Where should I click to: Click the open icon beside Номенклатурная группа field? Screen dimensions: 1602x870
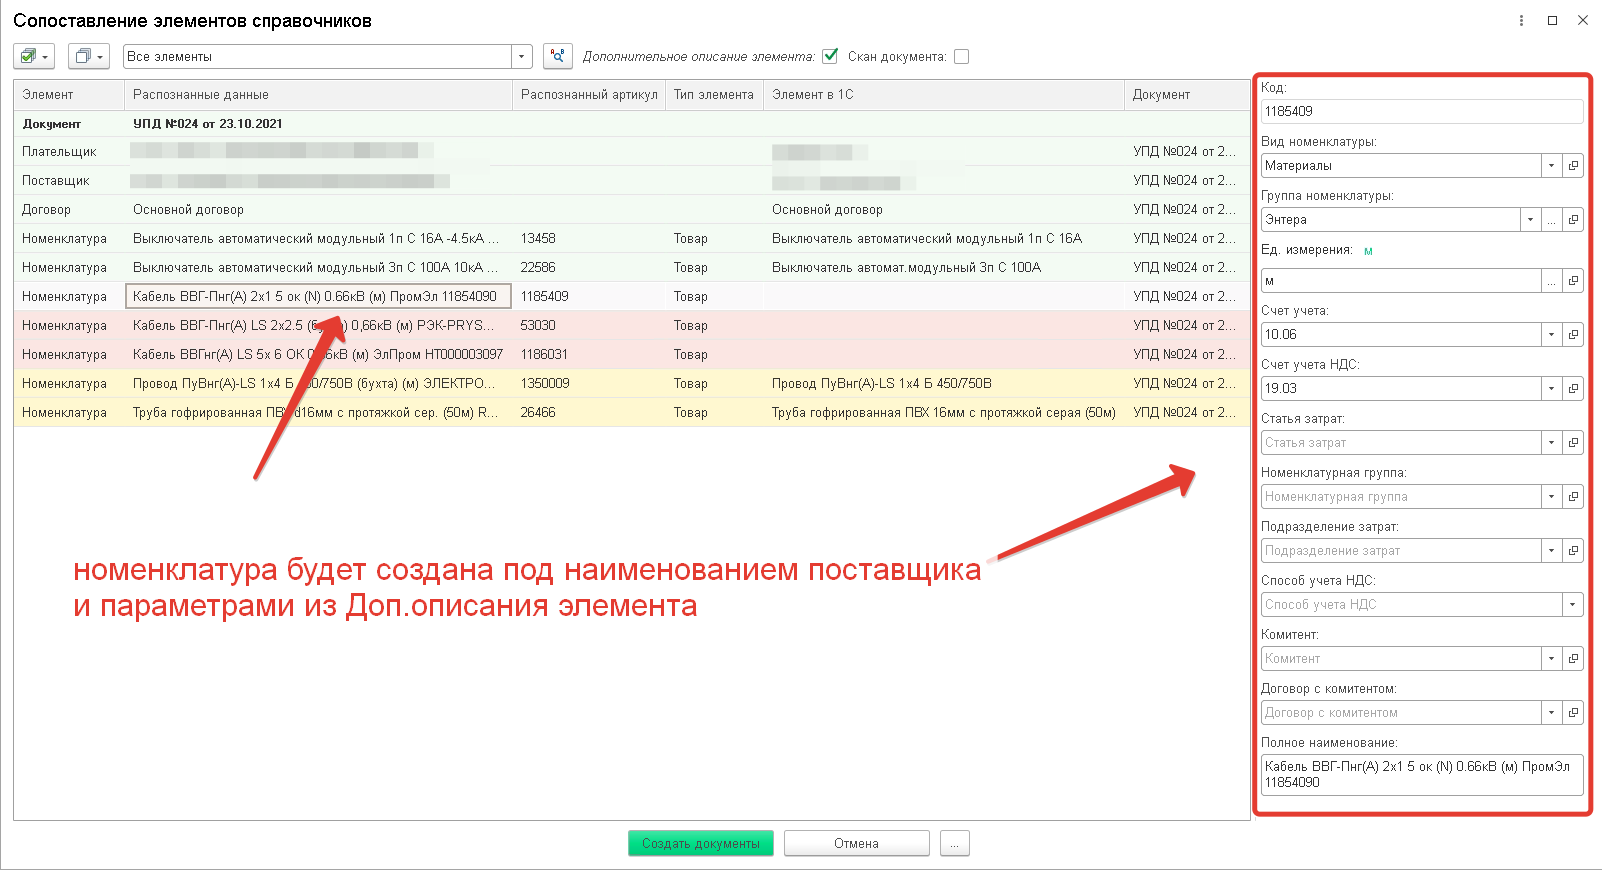(1573, 497)
